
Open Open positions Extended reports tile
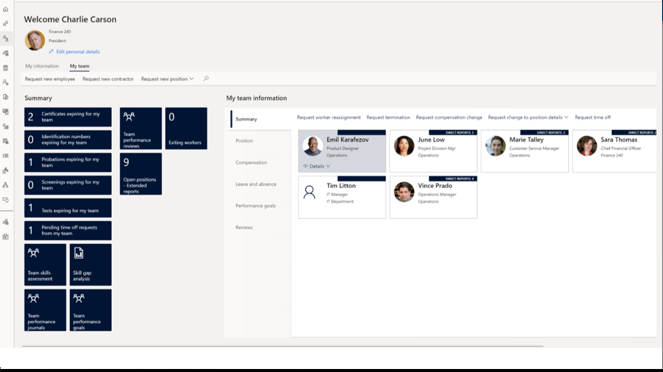pyautogui.click(x=141, y=174)
